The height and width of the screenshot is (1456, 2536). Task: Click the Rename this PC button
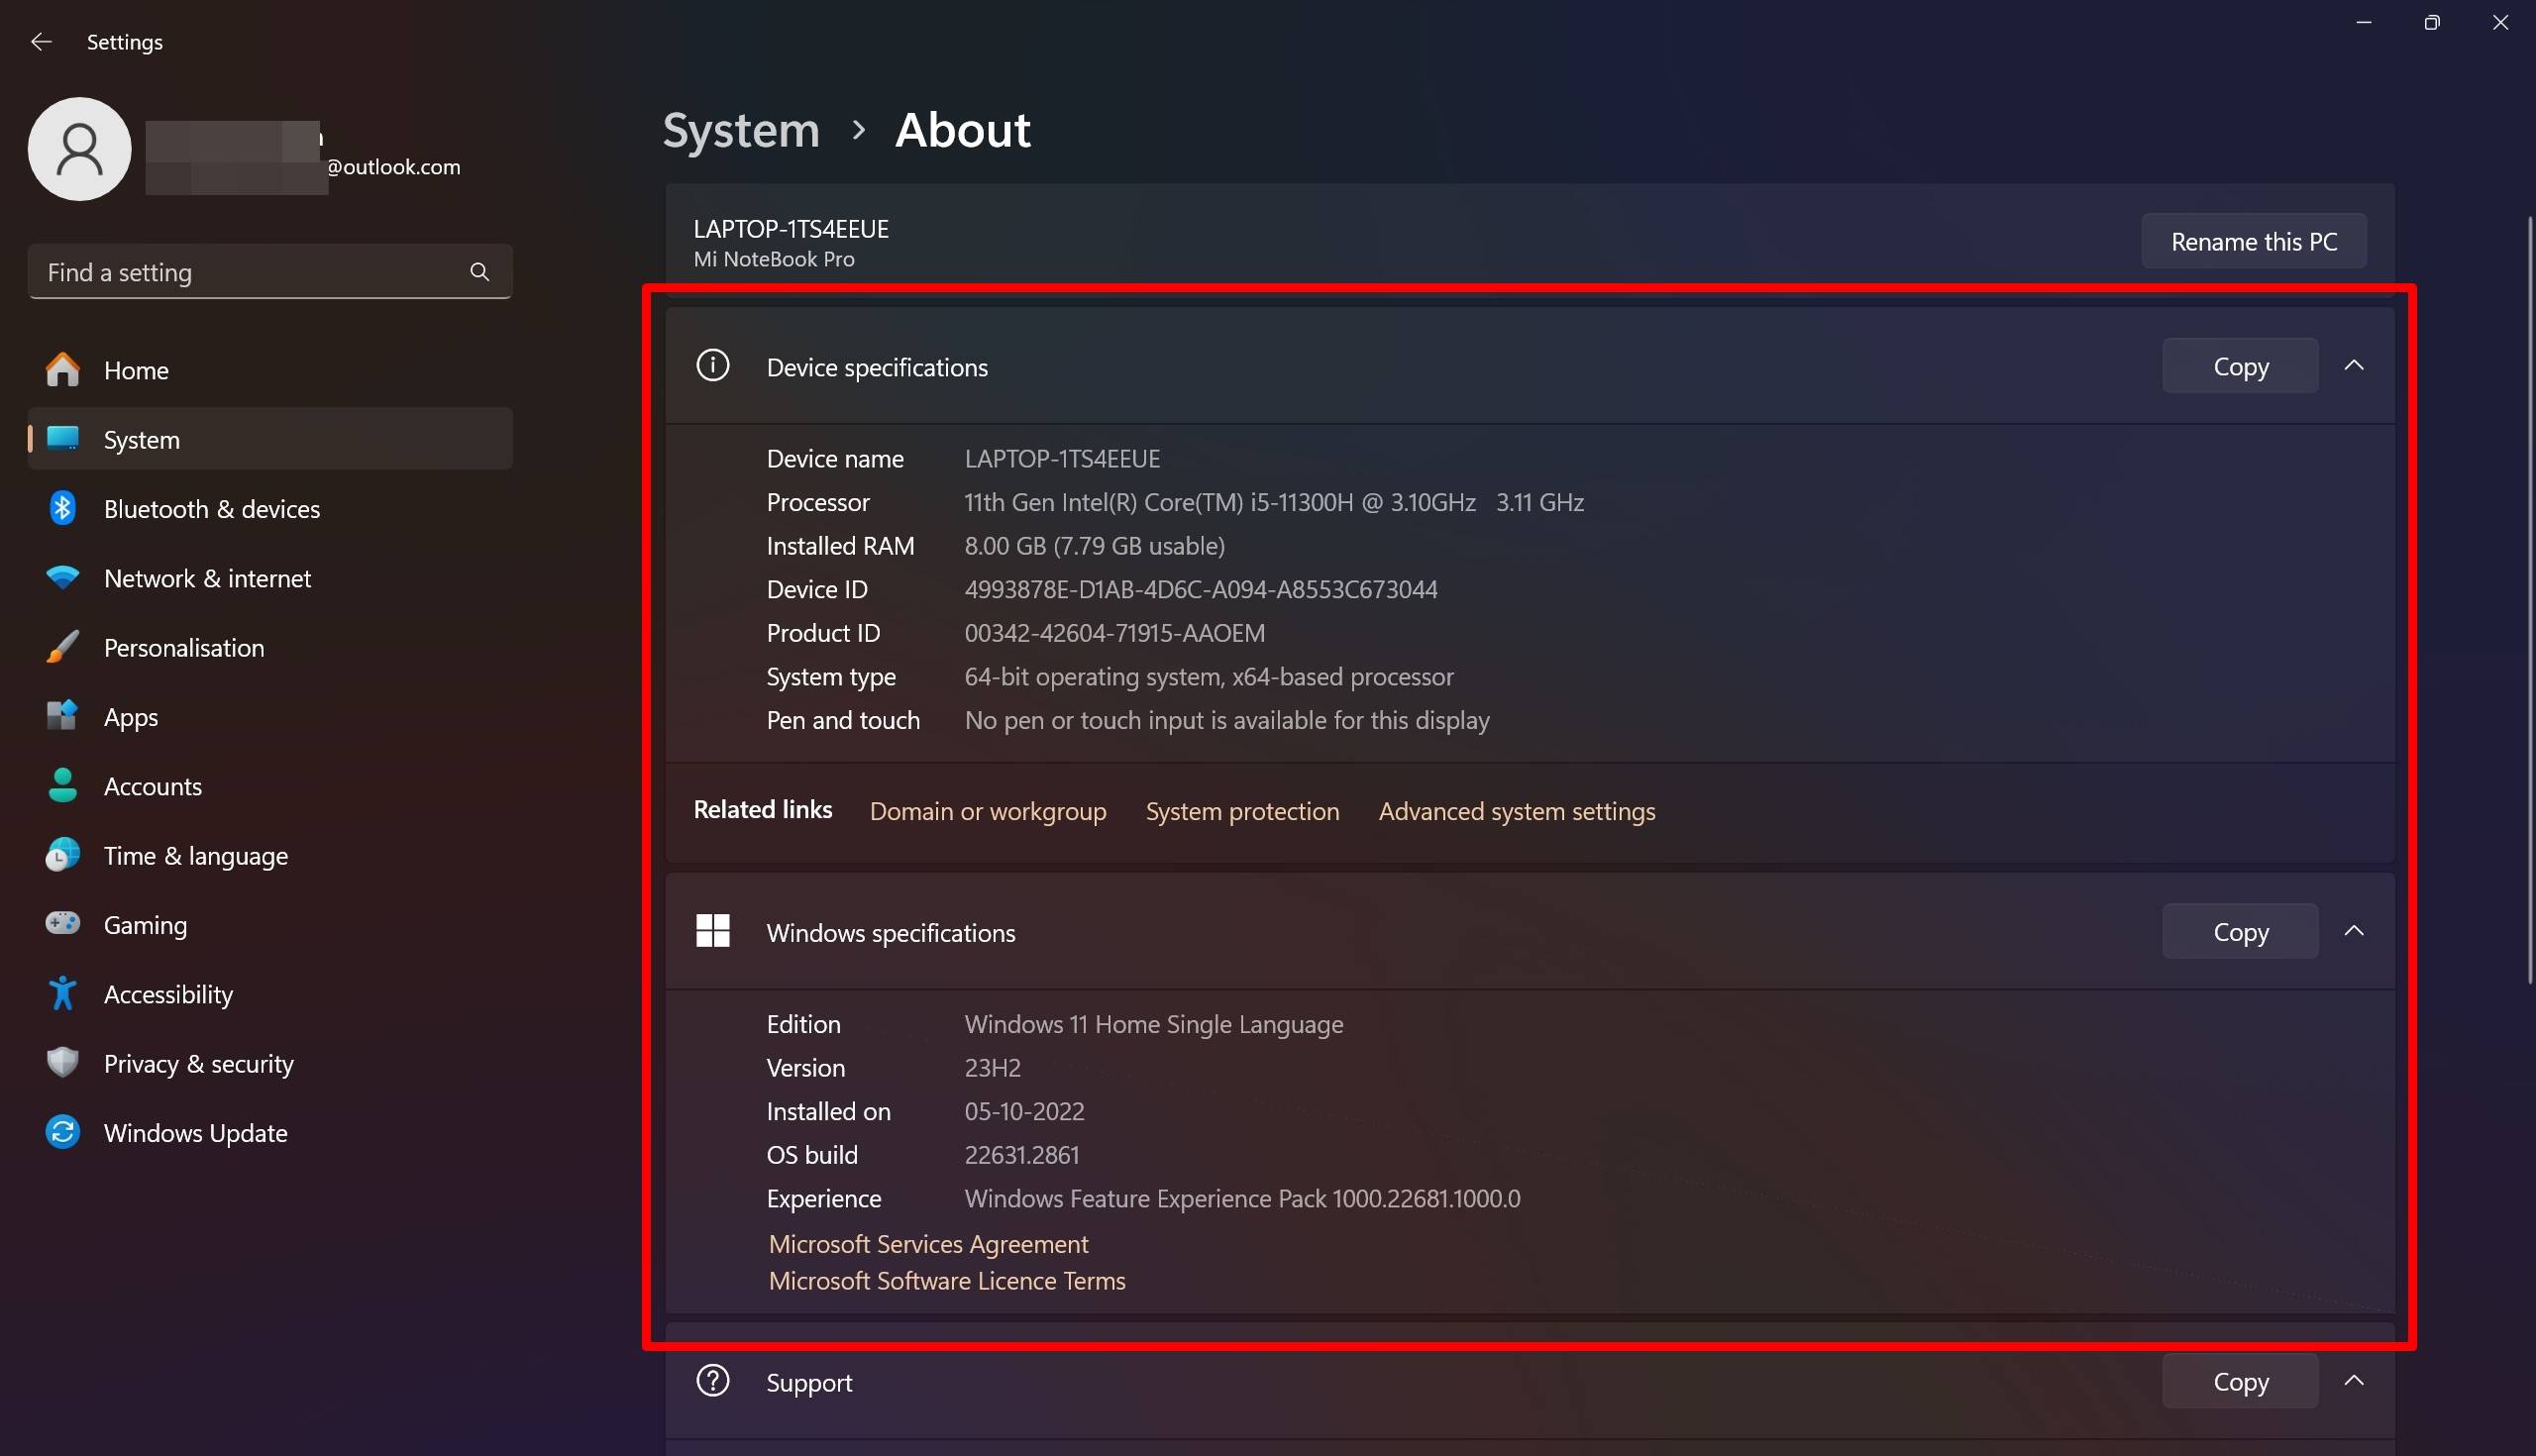tap(2253, 241)
